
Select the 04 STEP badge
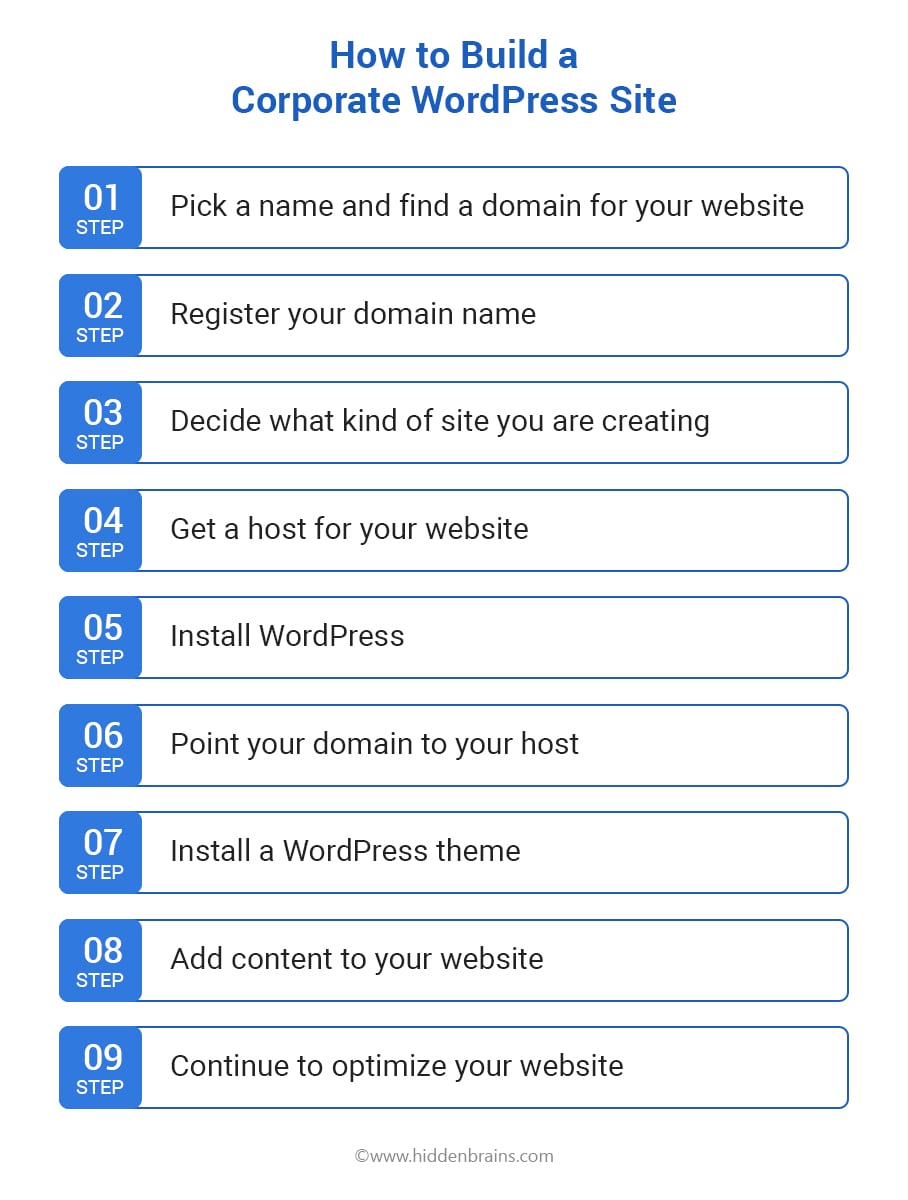pyautogui.click(x=100, y=530)
